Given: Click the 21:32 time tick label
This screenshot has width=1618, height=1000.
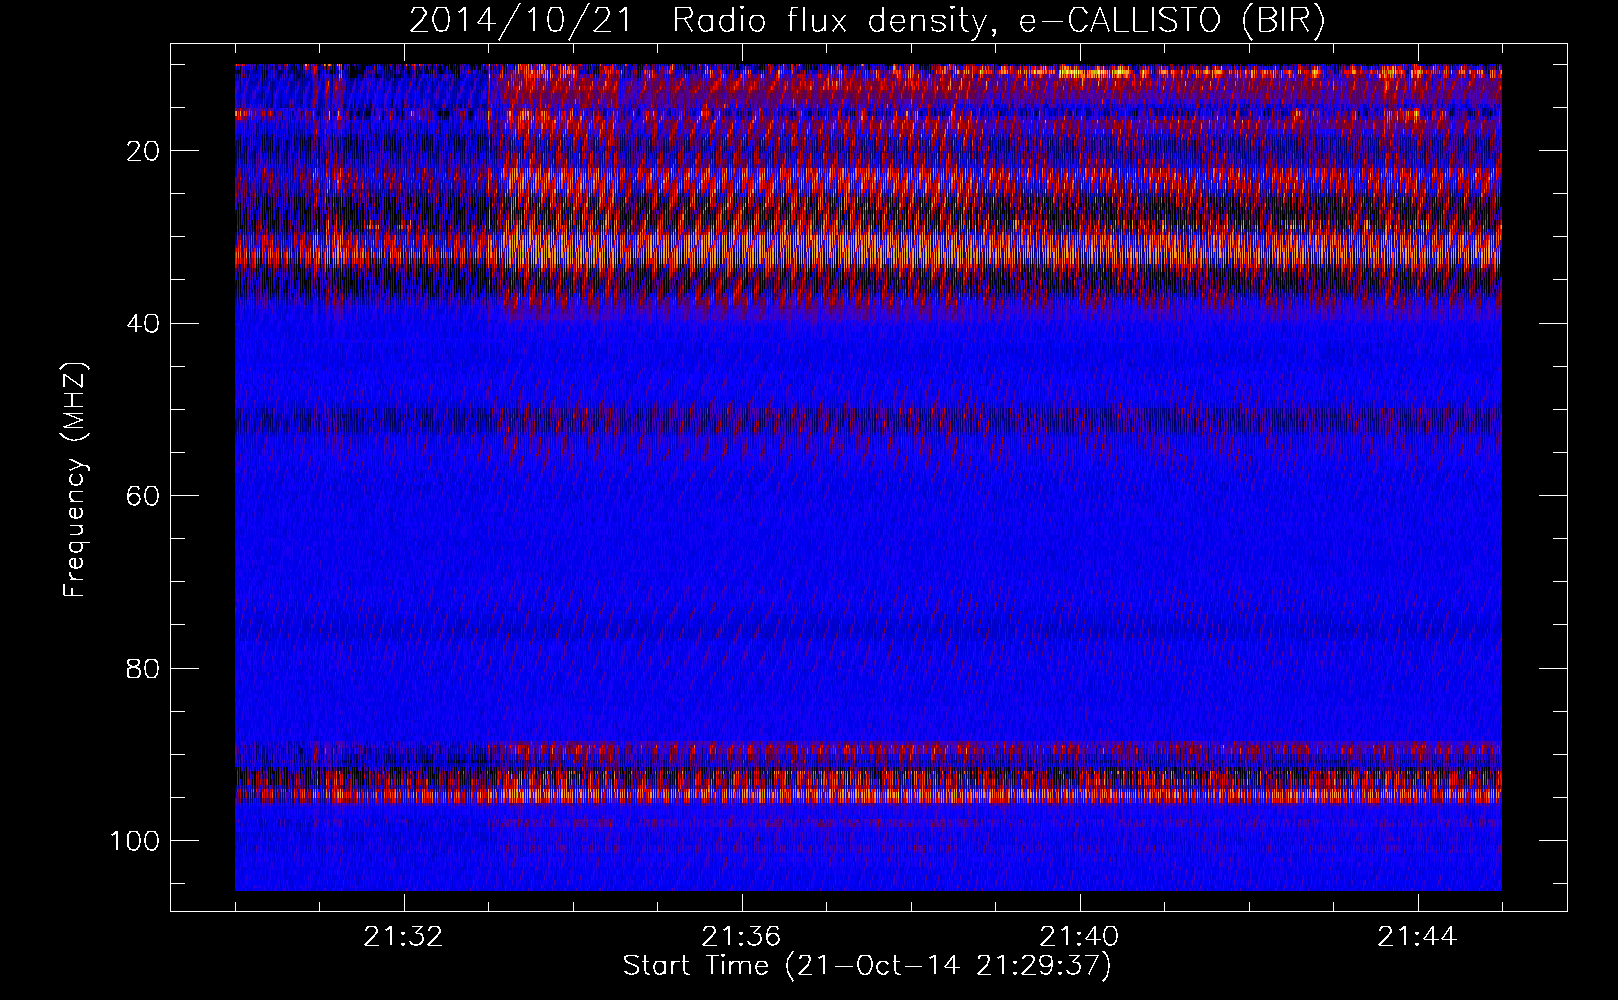Looking at the screenshot, I should pos(403,937).
